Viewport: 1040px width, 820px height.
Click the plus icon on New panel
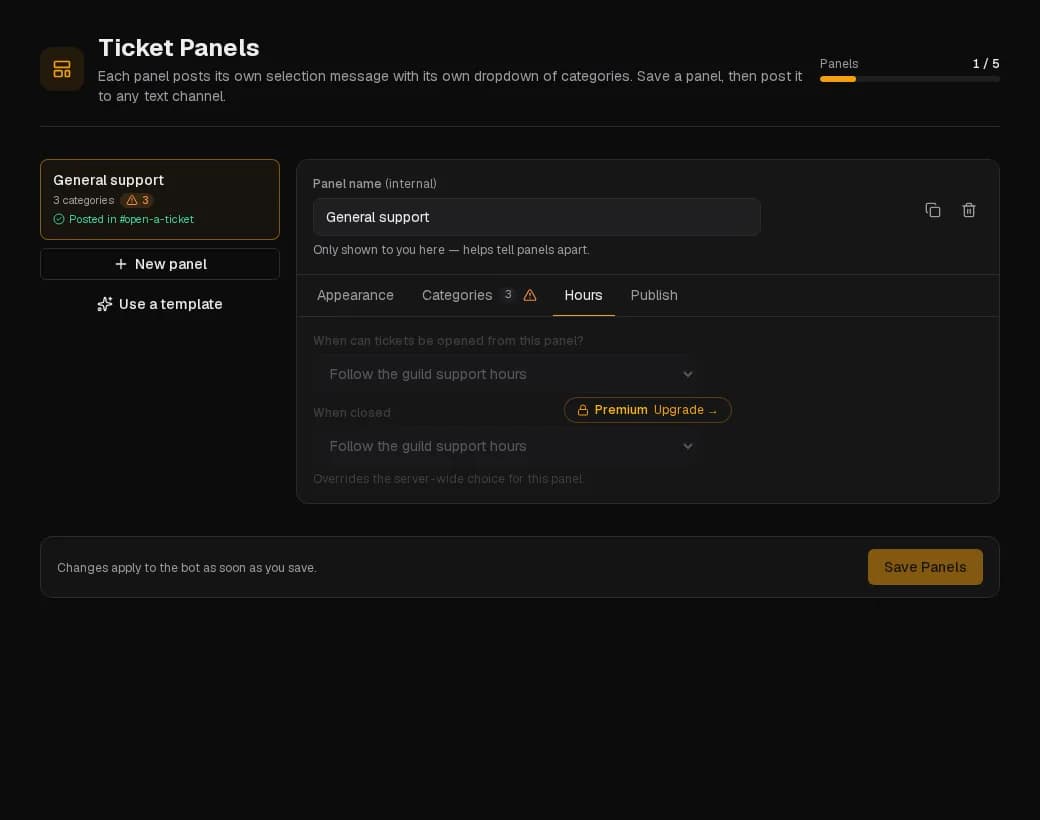(x=121, y=264)
